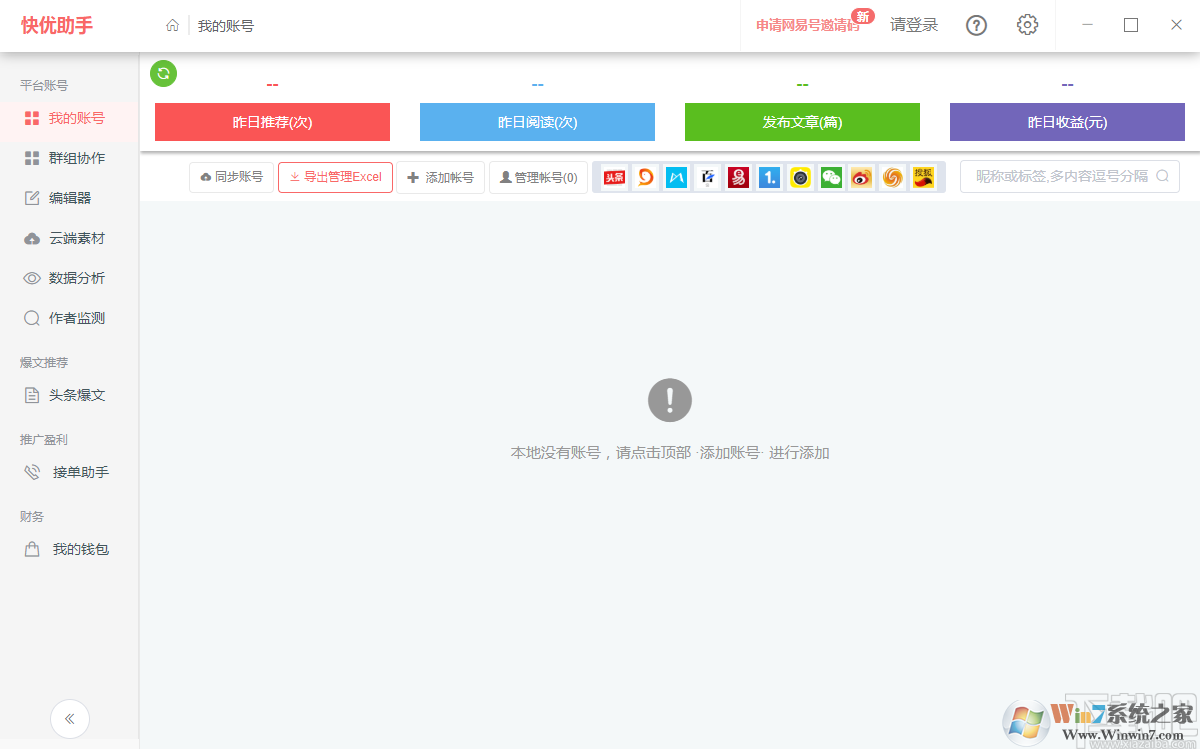Open 头条爆文 from the sidebar
This screenshot has width=1200, height=749.
pos(68,394)
